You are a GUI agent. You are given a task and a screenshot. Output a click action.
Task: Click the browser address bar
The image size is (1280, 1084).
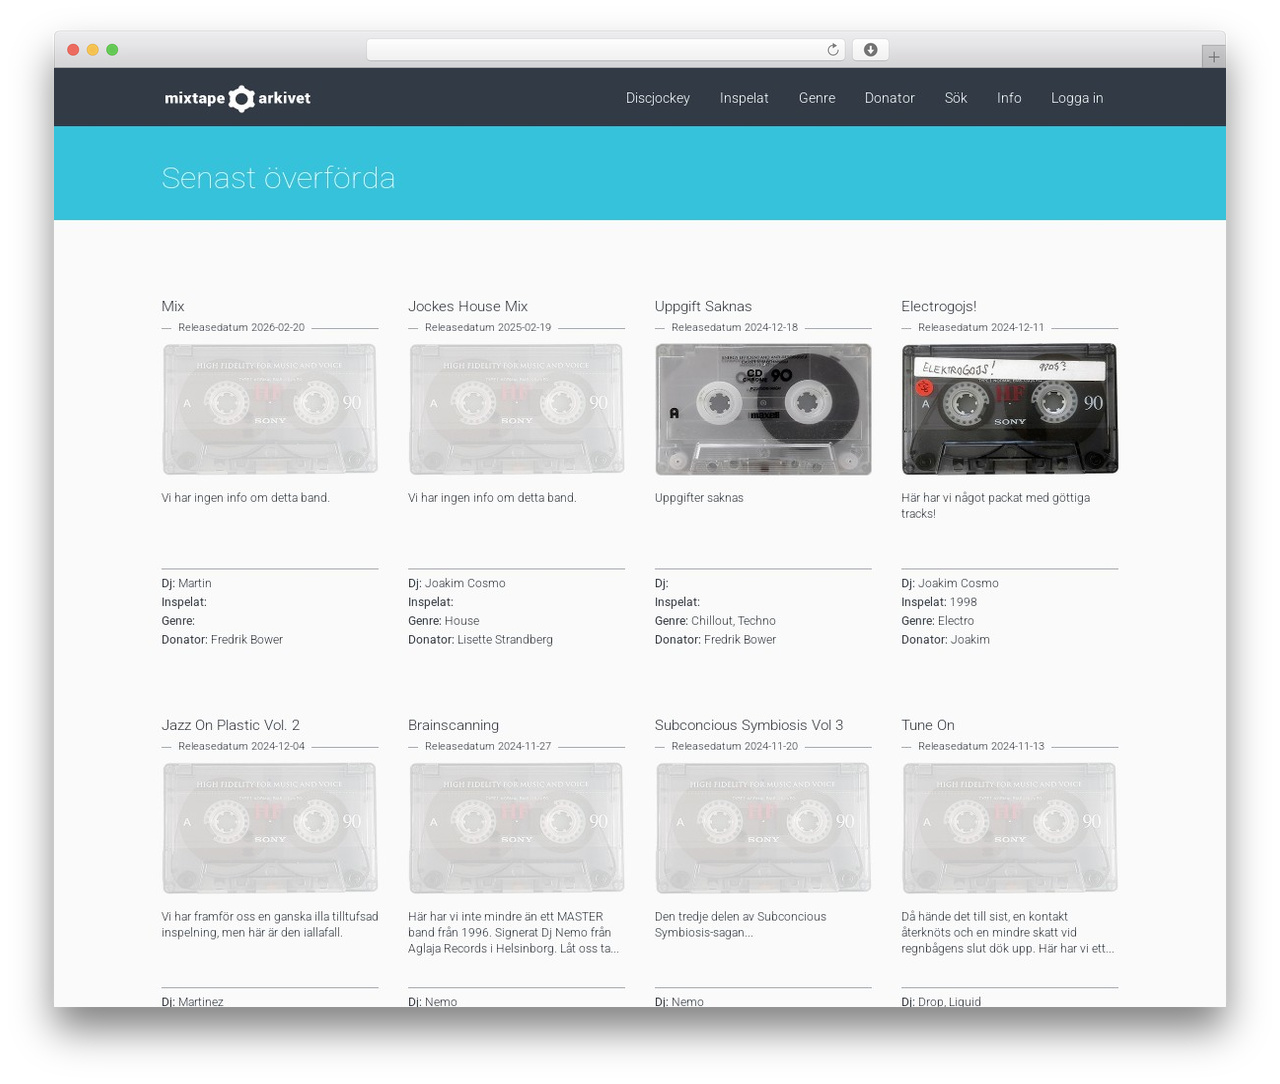tap(606, 50)
